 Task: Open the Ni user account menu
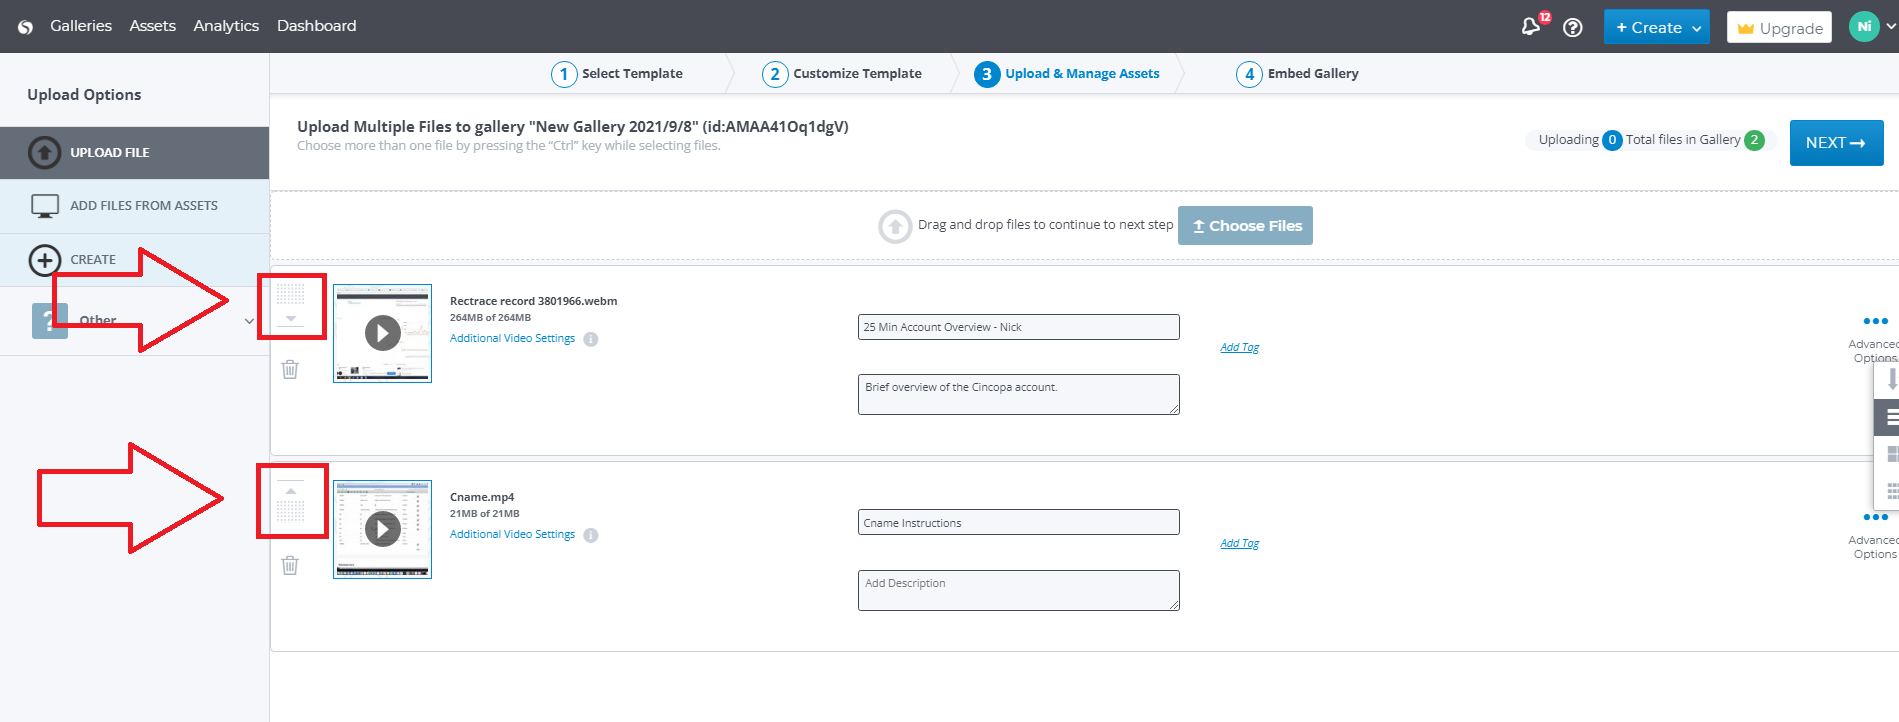pos(1871,27)
